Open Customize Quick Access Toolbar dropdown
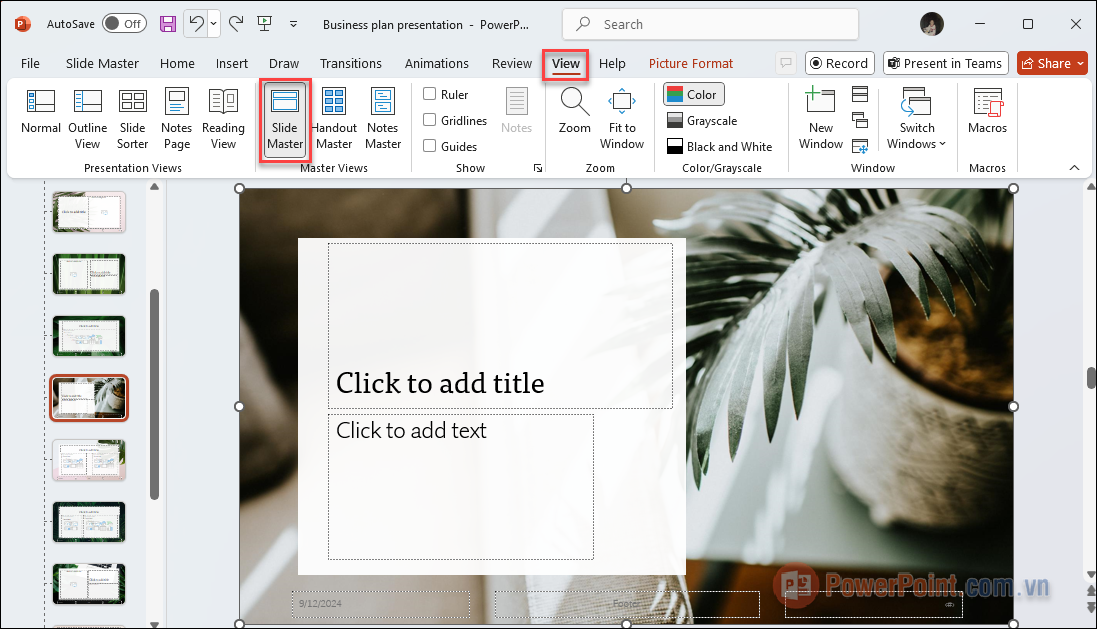The image size is (1097, 629). pyautogui.click(x=293, y=24)
